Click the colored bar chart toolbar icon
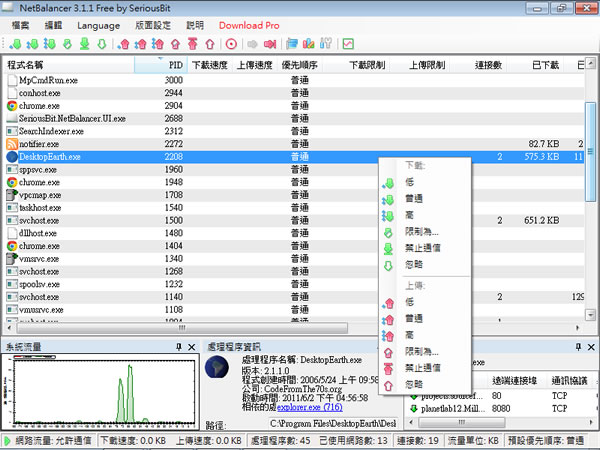The image size is (600, 450). coord(308,44)
